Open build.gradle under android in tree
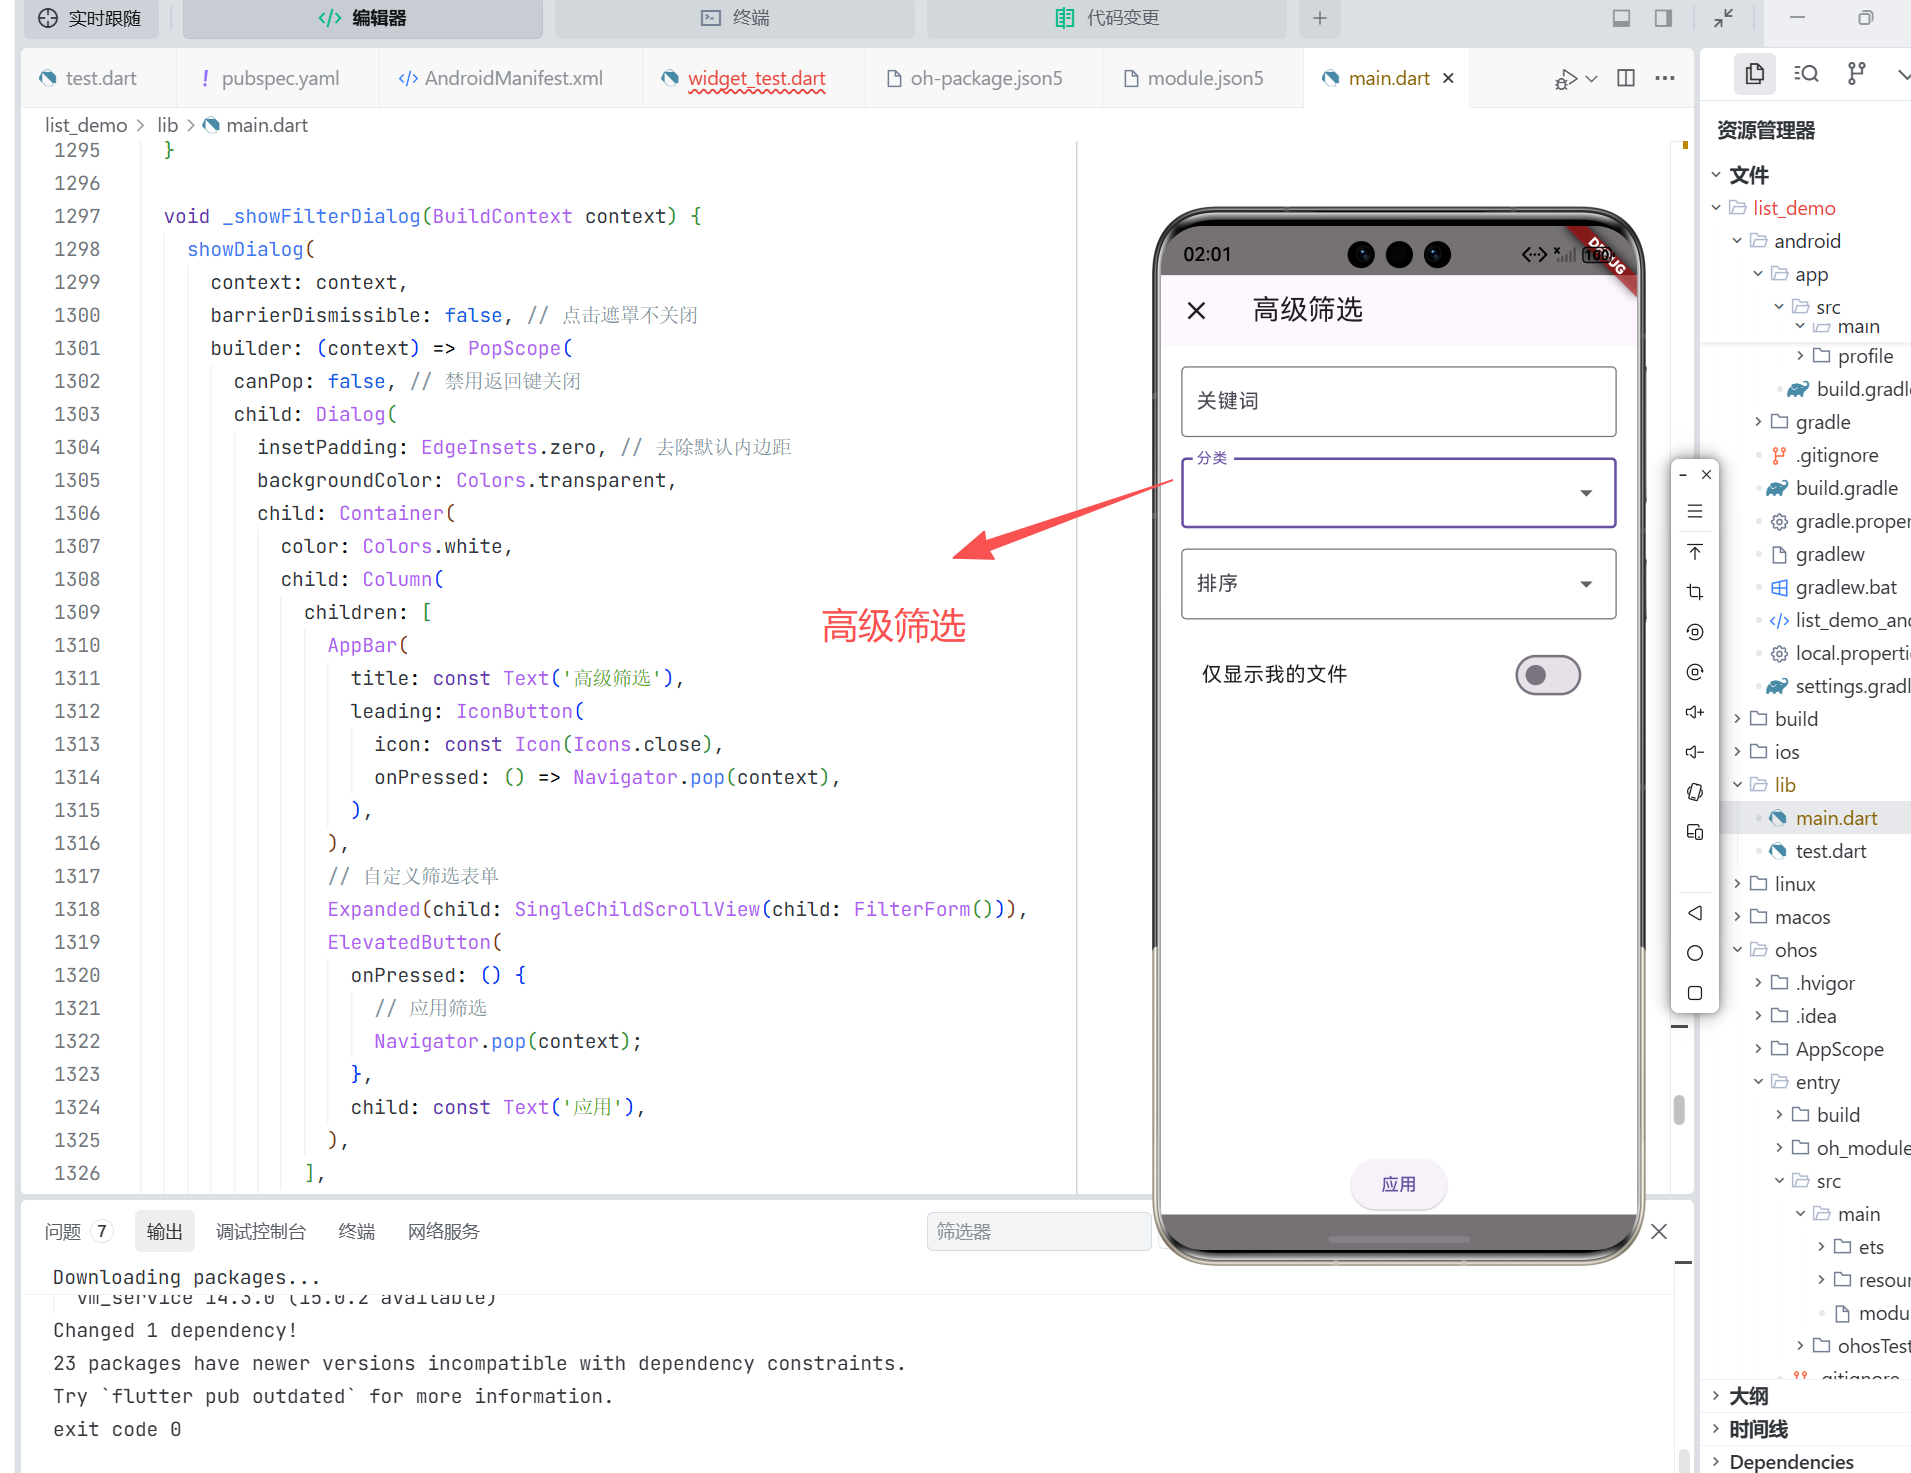 [1846, 488]
